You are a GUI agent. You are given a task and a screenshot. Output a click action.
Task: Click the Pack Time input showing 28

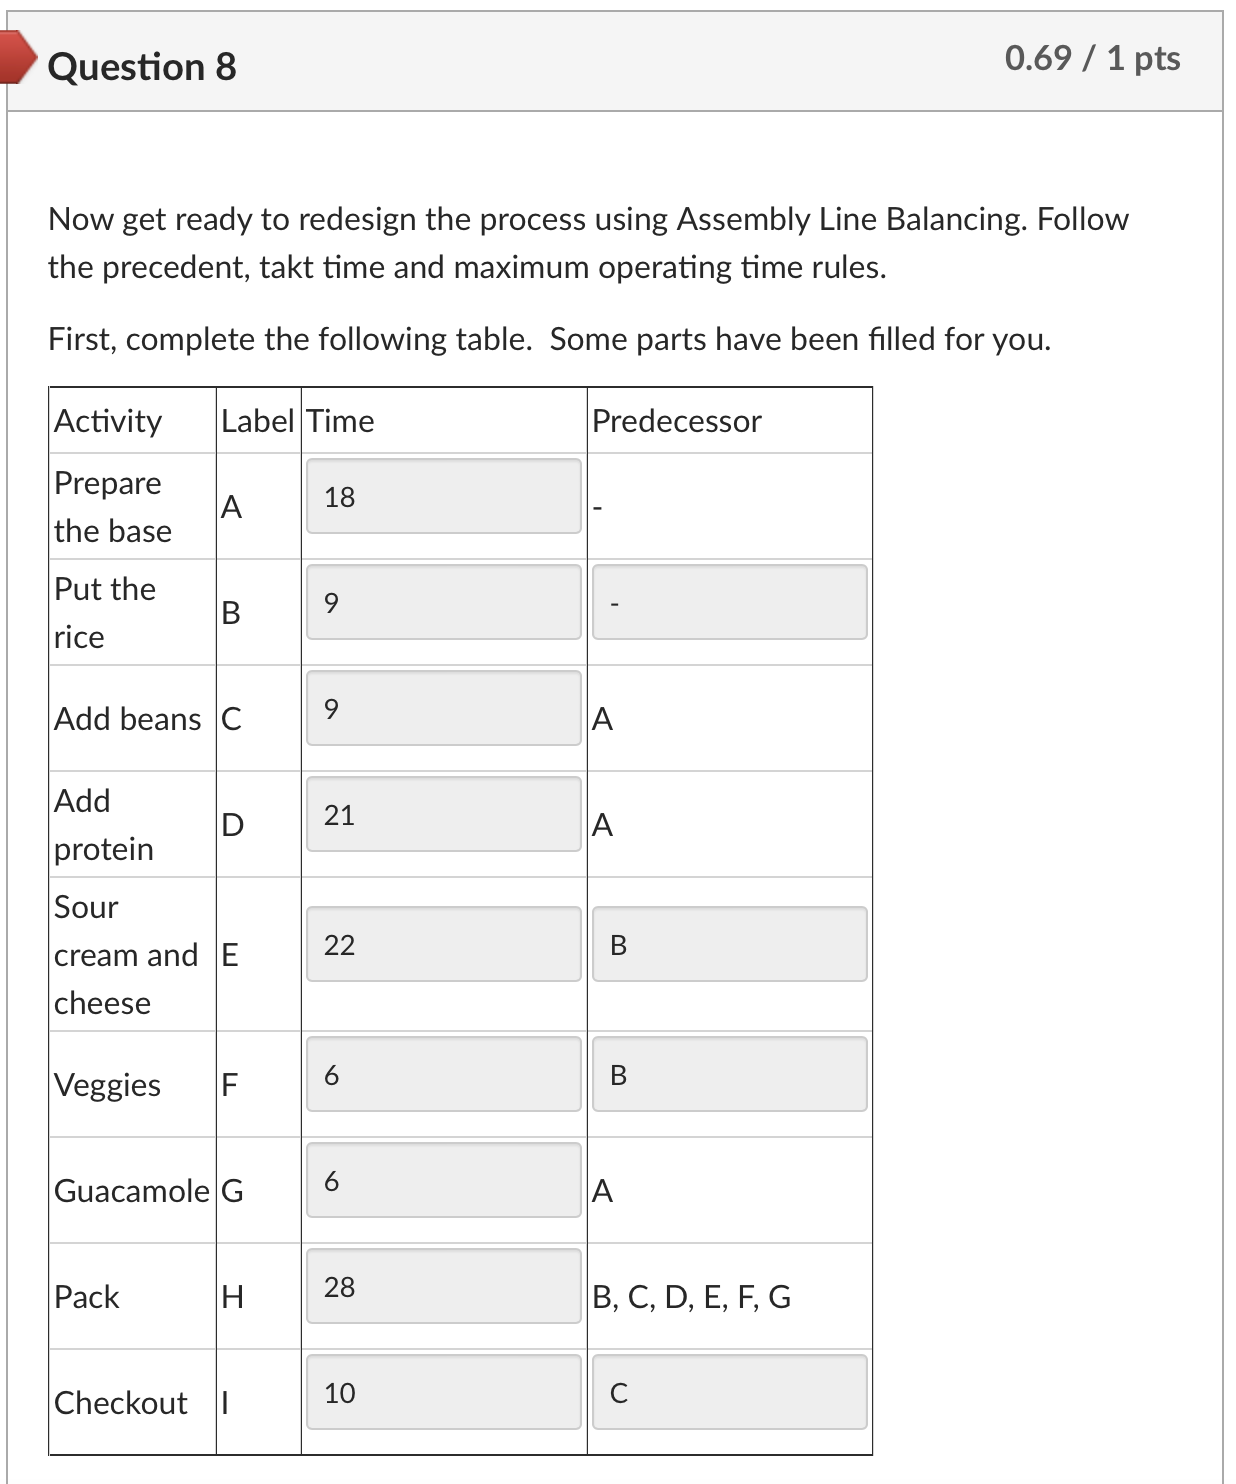tap(443, 1288)
